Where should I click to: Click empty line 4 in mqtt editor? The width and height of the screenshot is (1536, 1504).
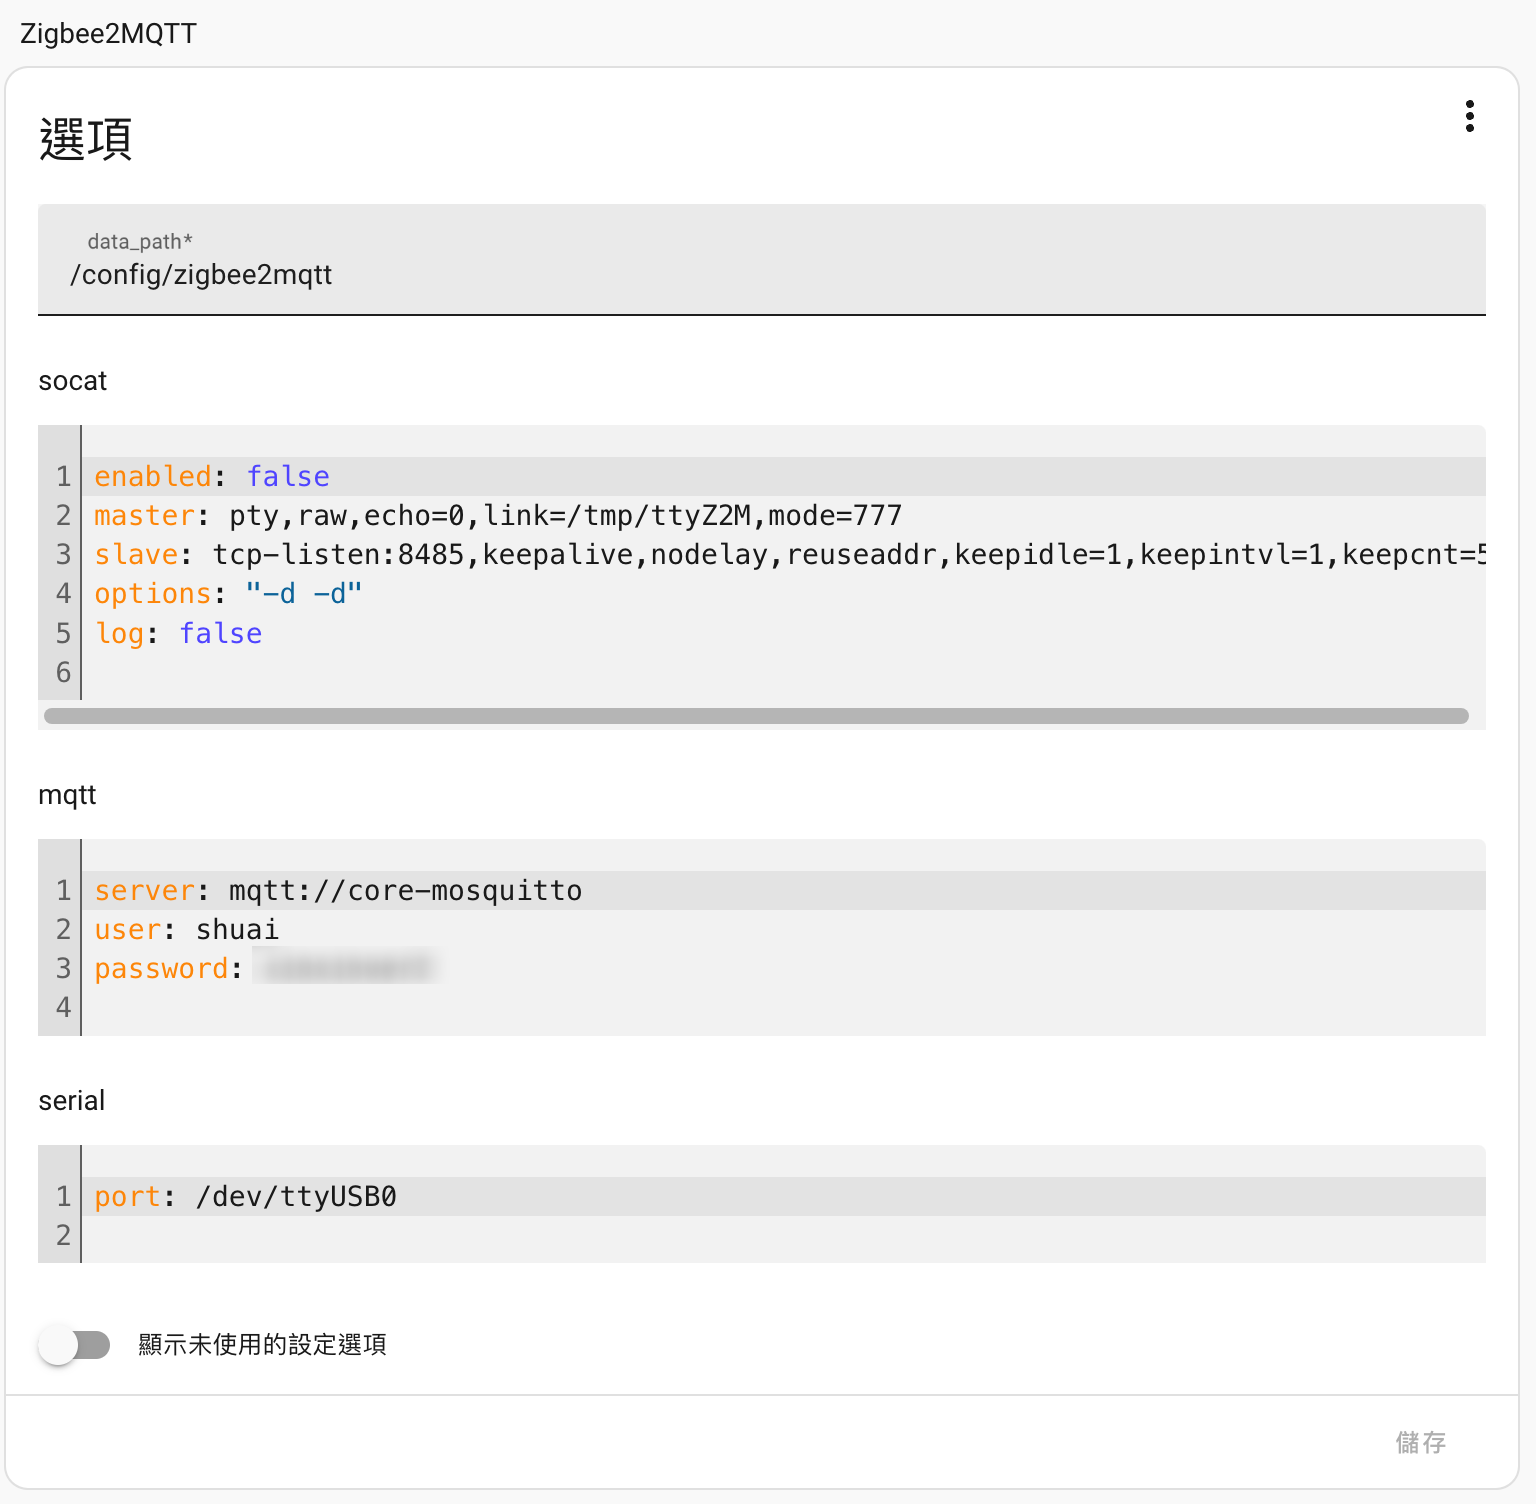pyautogui.click(x=783, y=1007)
